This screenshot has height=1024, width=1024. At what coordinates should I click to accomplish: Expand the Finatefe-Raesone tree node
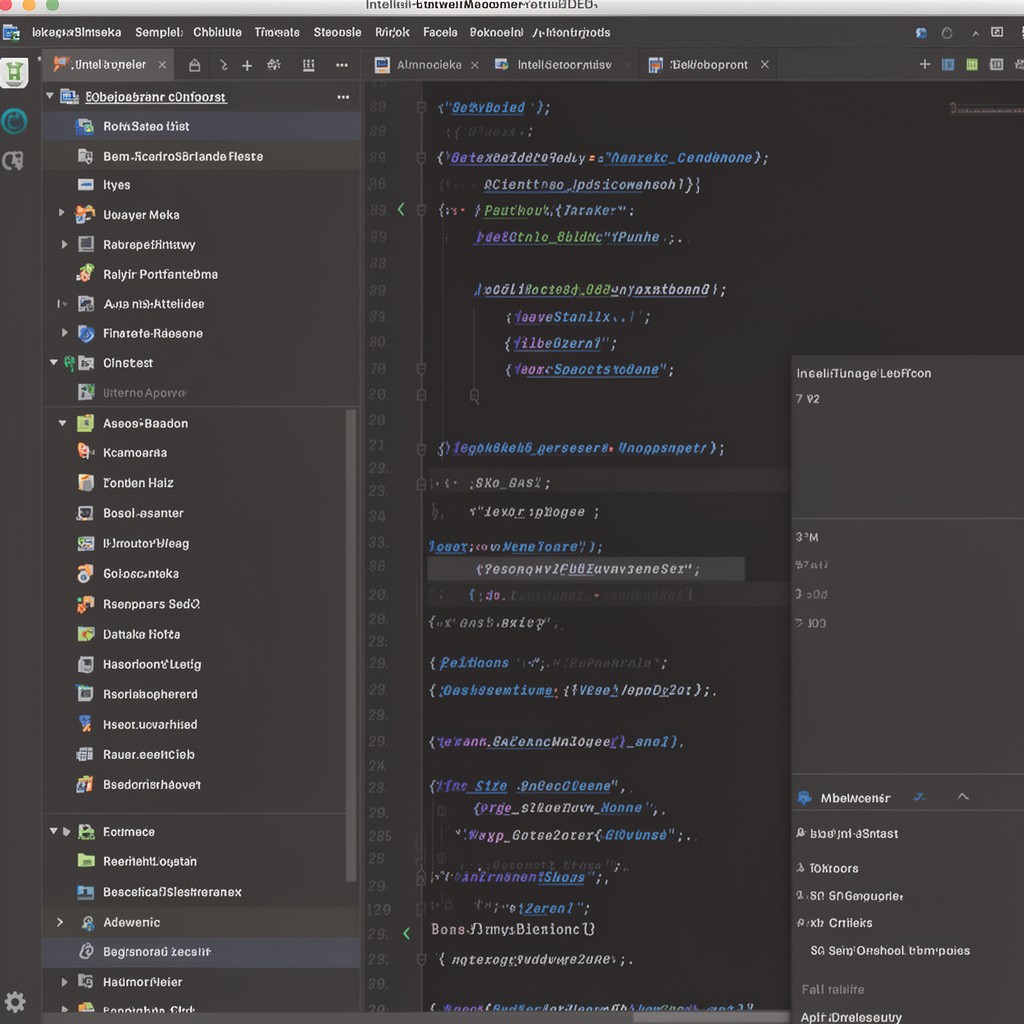coord(64,332)
